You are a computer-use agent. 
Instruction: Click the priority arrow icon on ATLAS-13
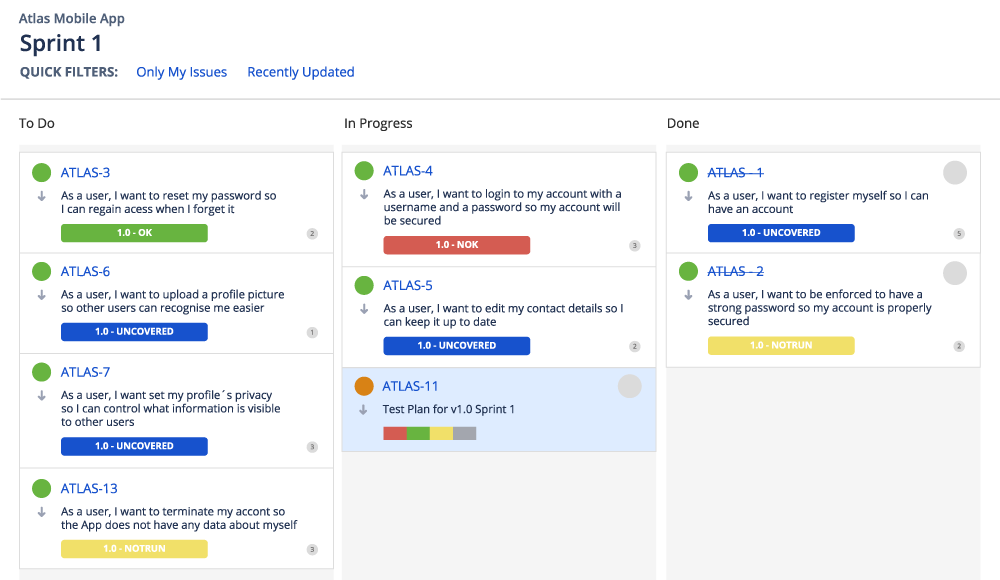[42, 512]
